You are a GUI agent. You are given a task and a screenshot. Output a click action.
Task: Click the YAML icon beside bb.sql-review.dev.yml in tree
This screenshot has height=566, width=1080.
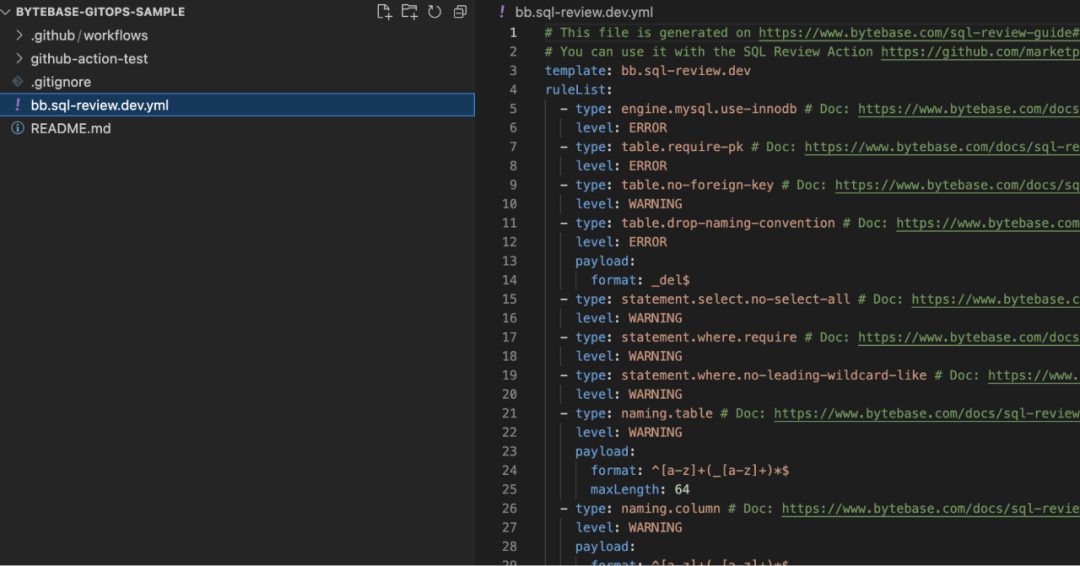(17, 105)
